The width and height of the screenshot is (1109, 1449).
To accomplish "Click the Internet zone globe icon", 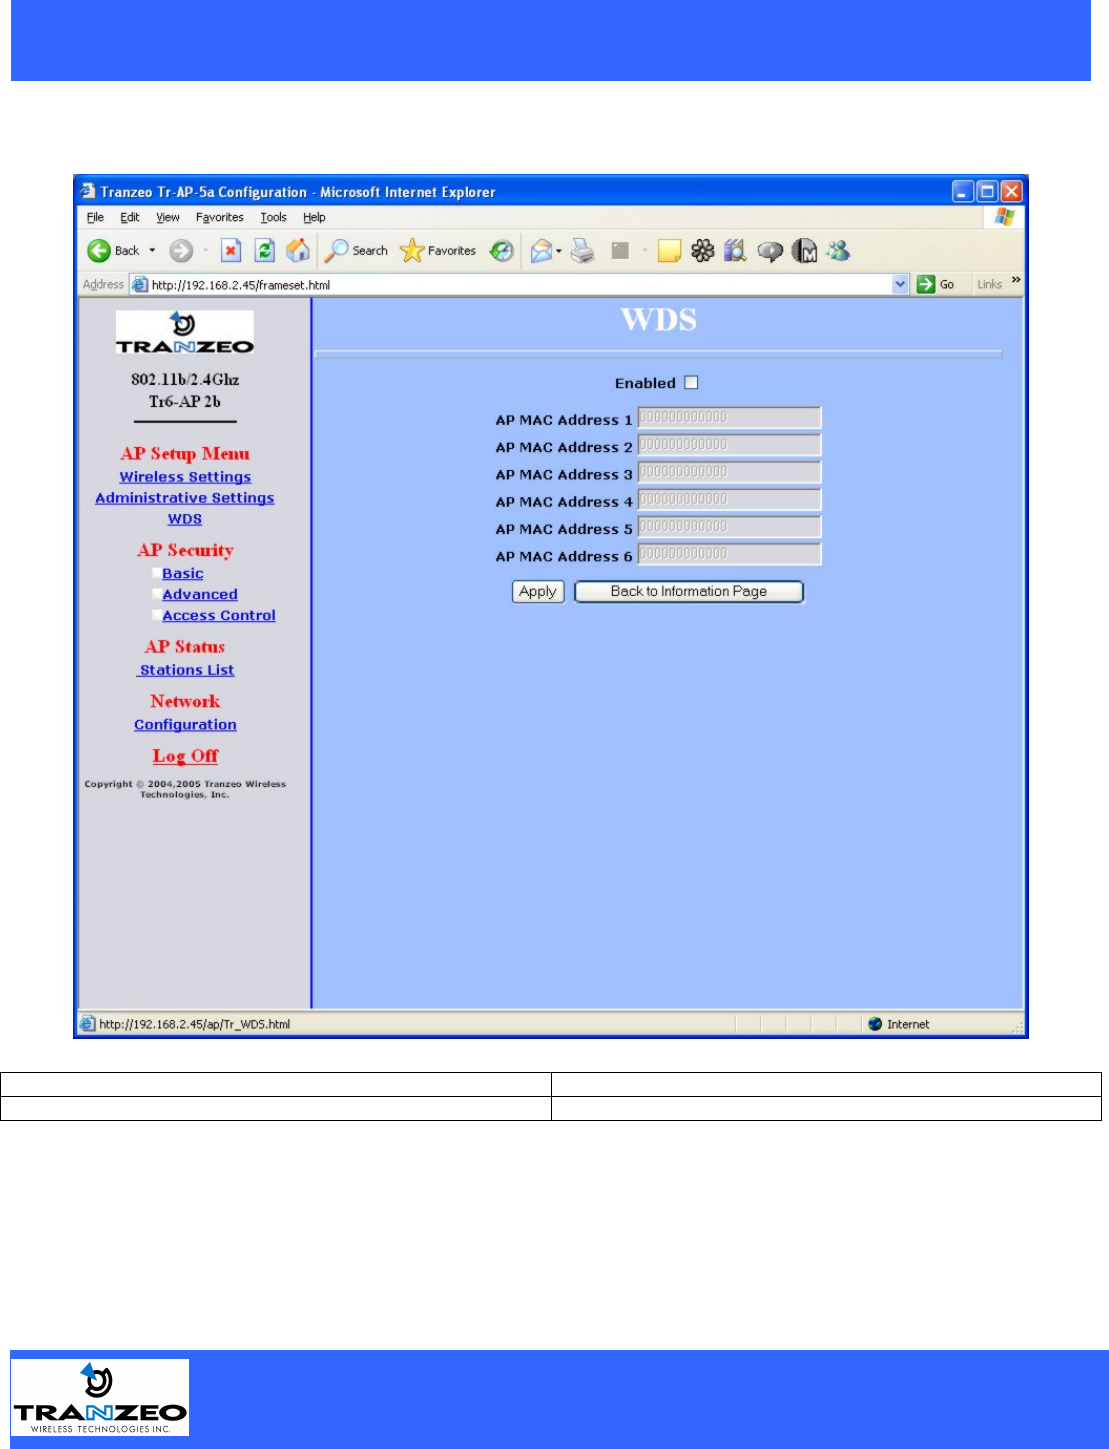I will point(875,1024).
